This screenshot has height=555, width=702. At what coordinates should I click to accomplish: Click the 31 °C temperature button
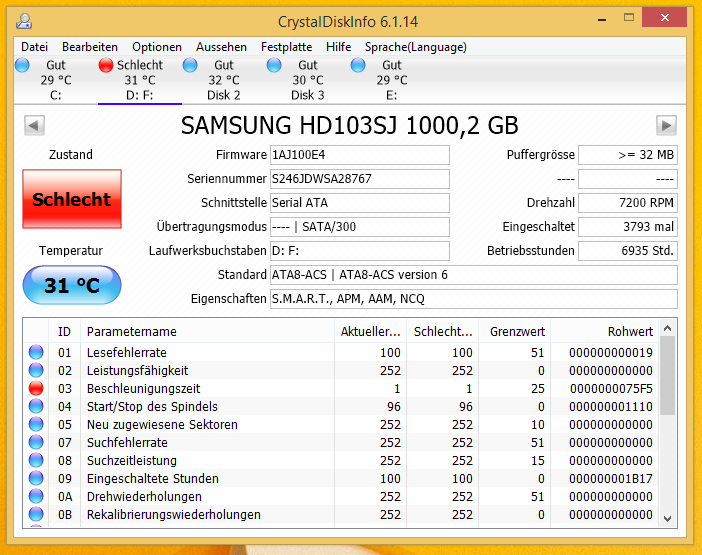pos(72,285)
